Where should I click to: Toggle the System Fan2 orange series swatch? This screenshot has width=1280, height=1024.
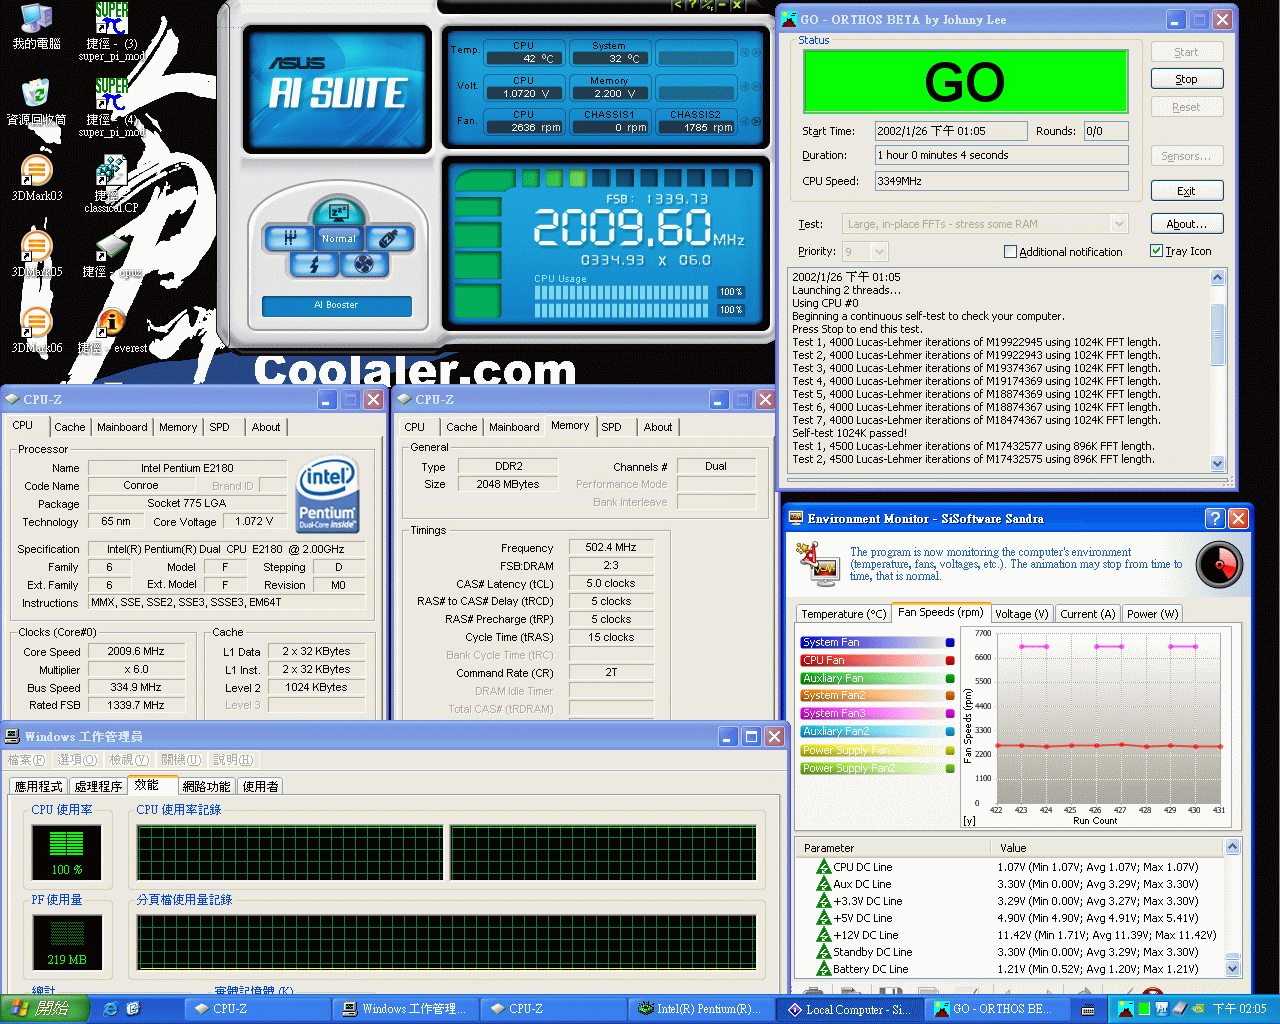[950, 696]
